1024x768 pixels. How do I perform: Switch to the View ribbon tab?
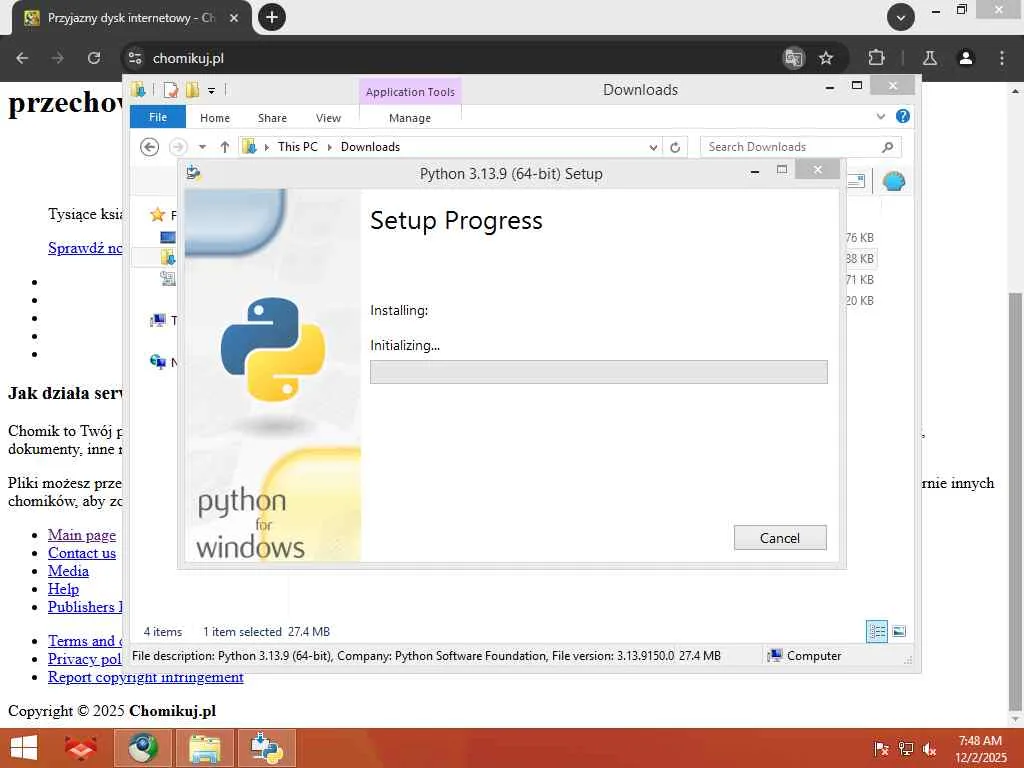pos(328,118)
